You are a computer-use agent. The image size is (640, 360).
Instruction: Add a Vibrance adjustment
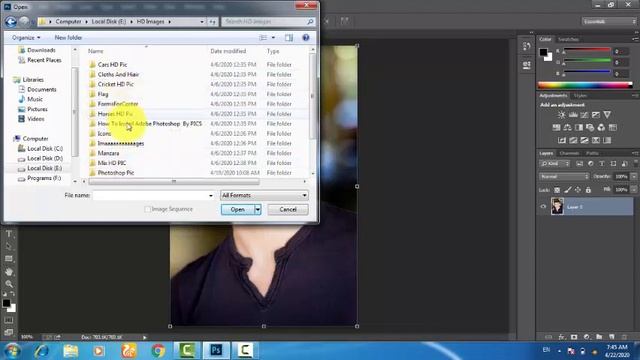[x=607, y=115]
